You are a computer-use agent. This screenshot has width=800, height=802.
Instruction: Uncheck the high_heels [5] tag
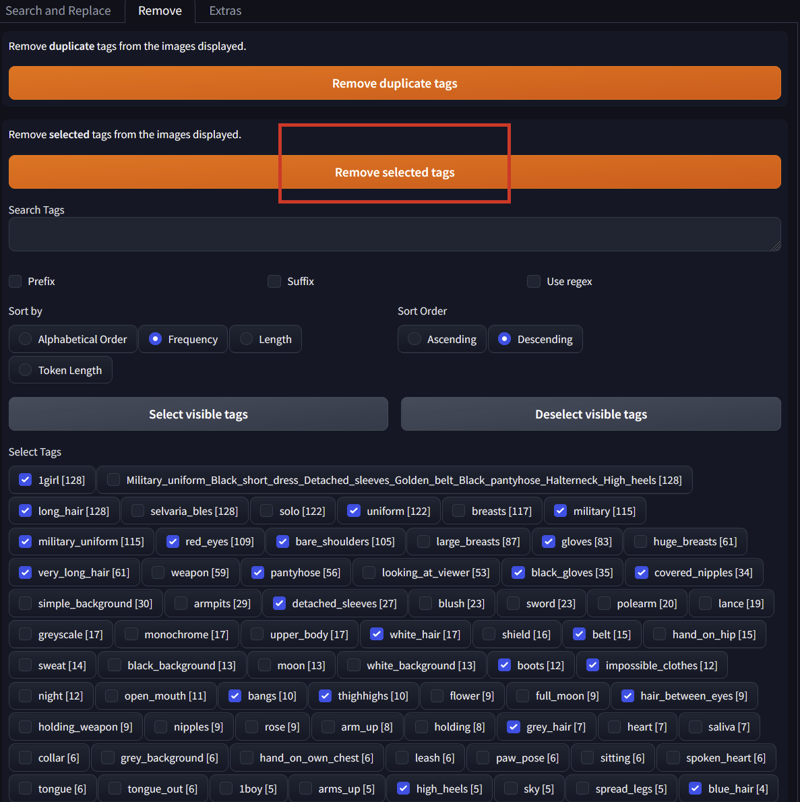(404, 788)
